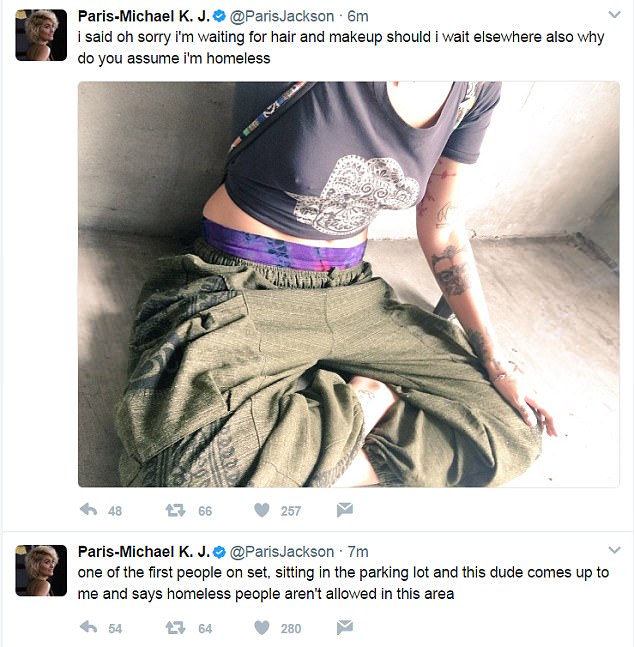Retweet the hair and makeup tweet
634x647 pixels.
(175, 510)
